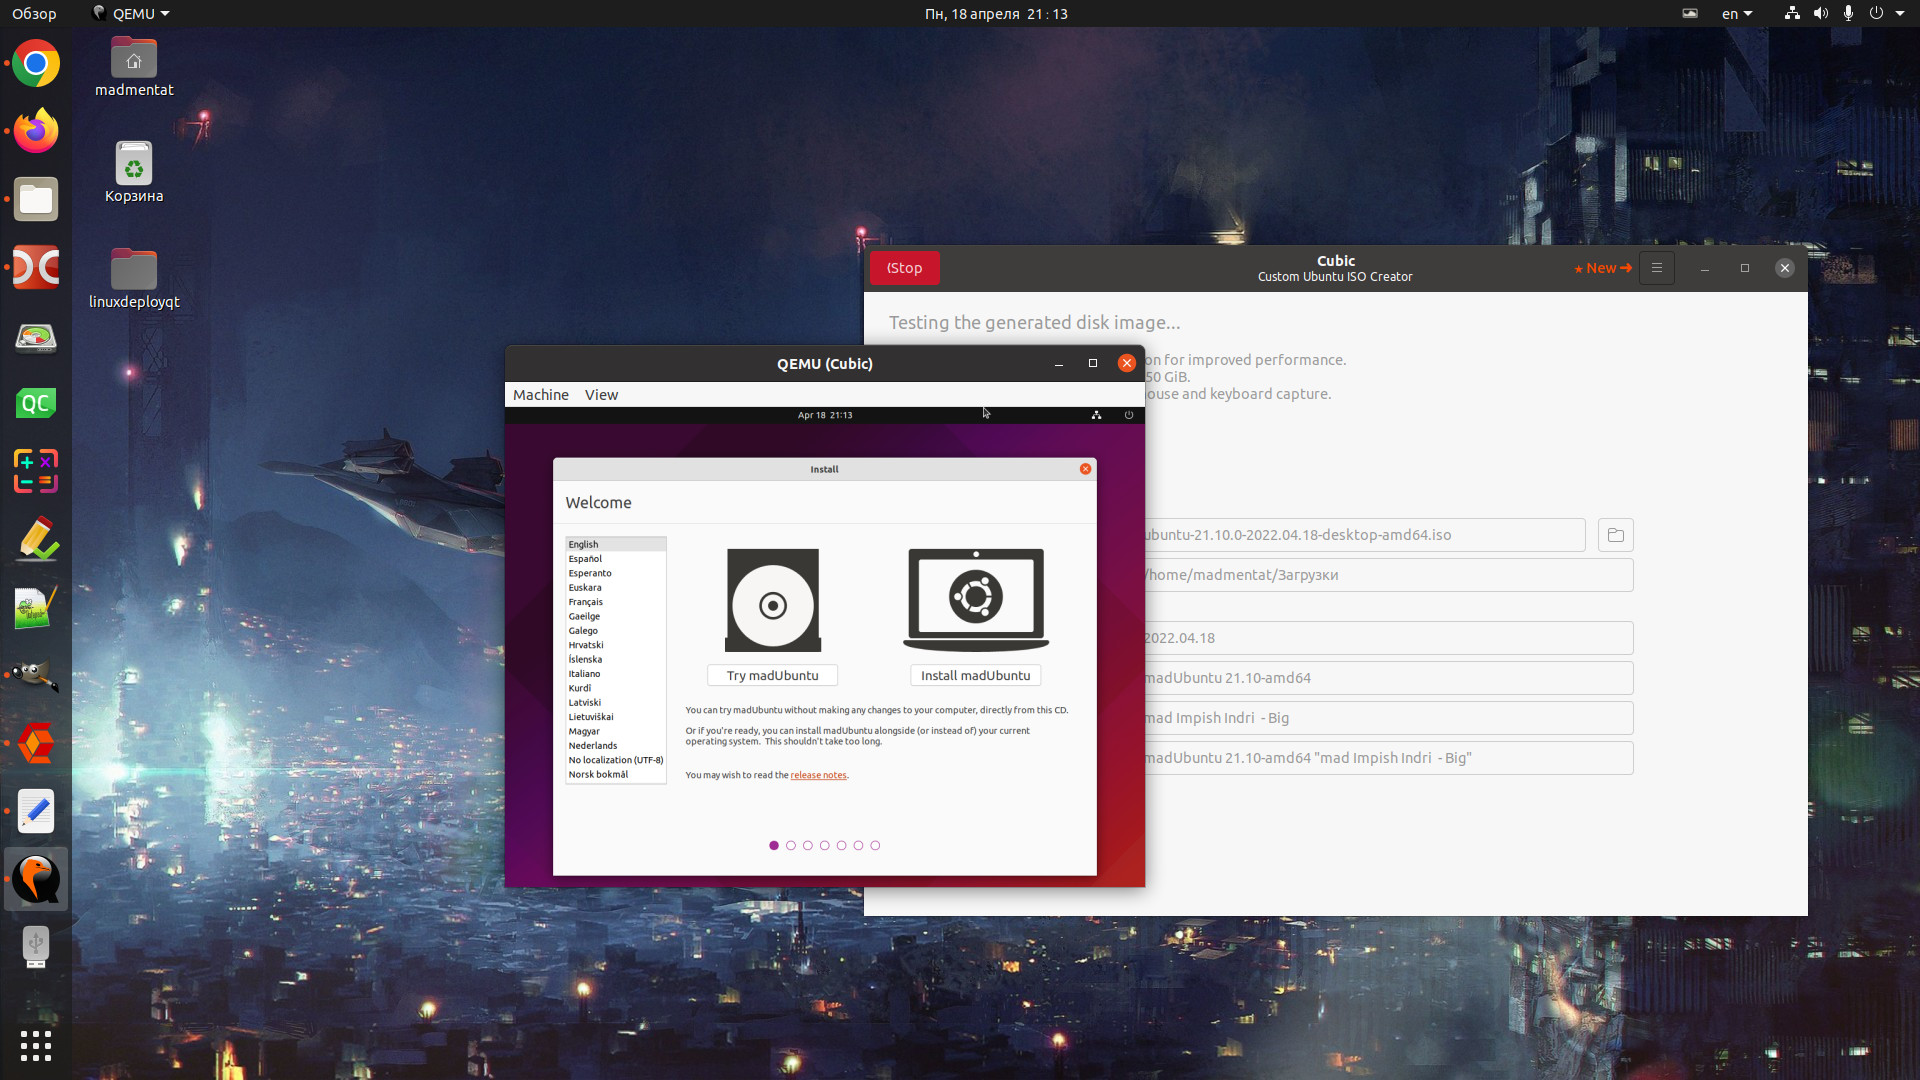Click the microphone icon in top bar
Image resolution: width=1920 pixels, height=1080 pixels.
[1848, 13]
